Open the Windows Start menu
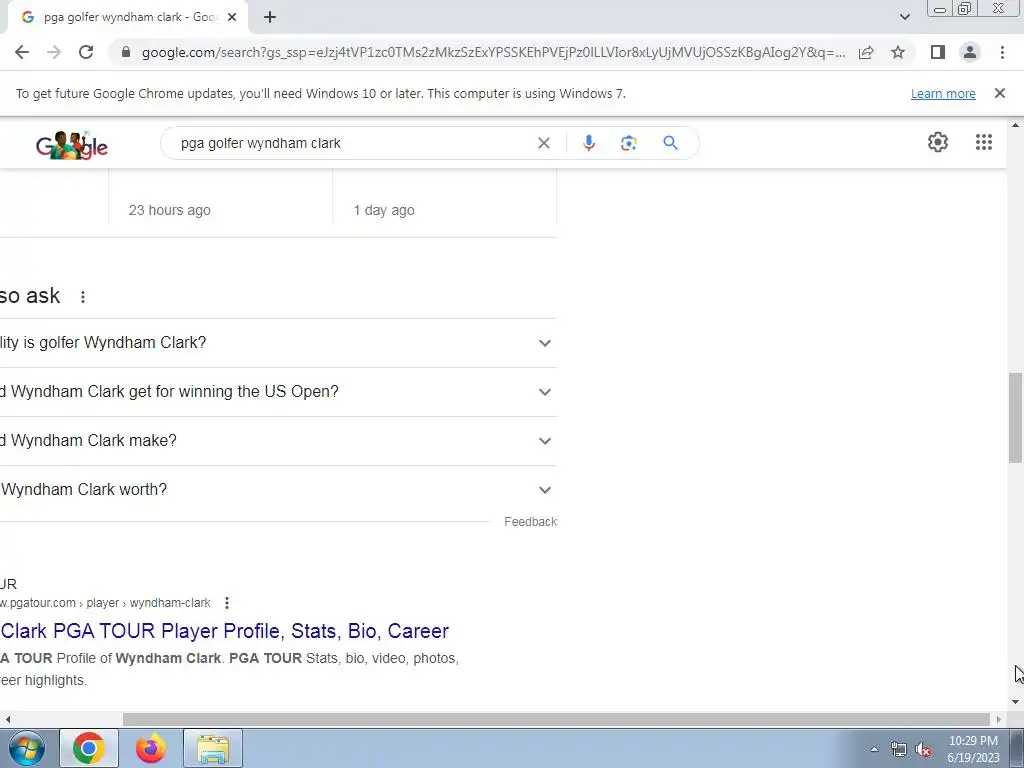Screen dimensions: 1024x768 [26, 748]
